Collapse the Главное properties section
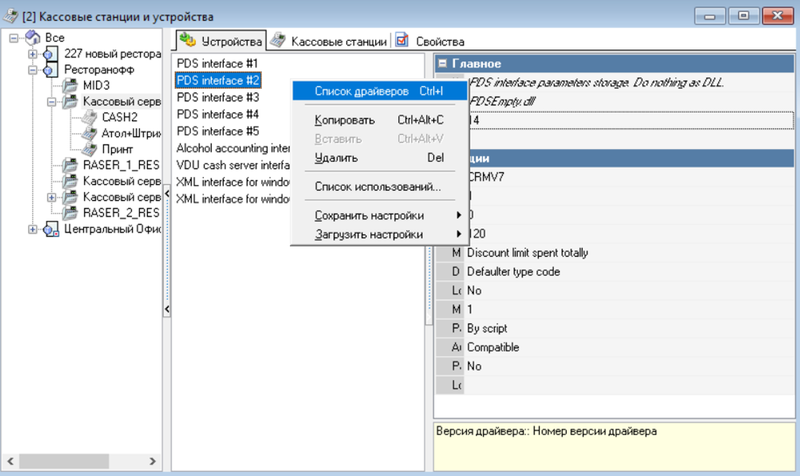This screenshot has width=800, height=476. (x=442, y=63)
